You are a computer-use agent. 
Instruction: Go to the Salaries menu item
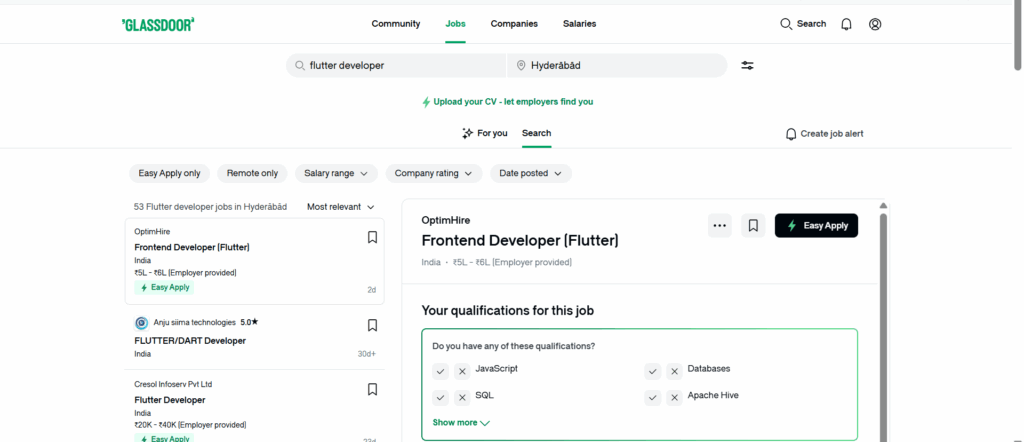pyautogui.click(x=579, y=24)
